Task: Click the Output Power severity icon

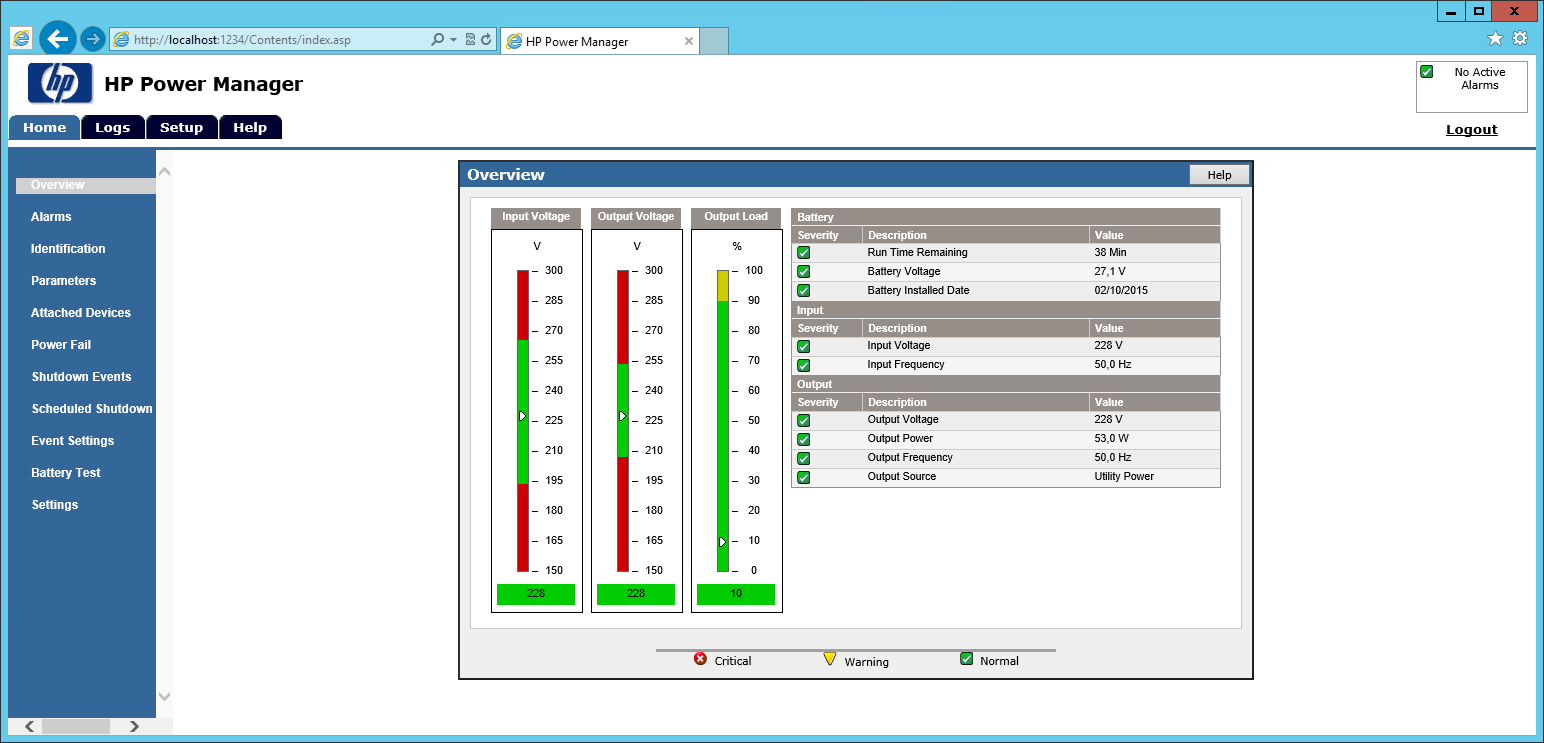Action: tap(803, 439)
